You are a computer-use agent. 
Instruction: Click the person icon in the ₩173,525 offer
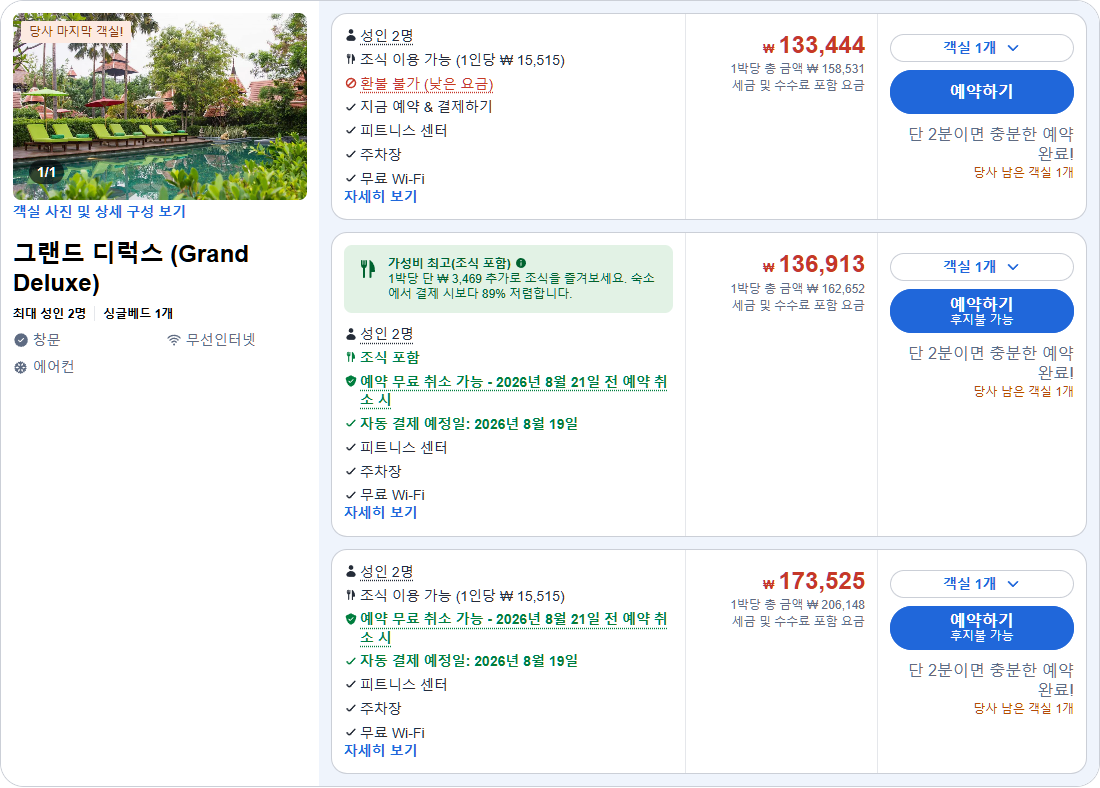pyautogui.click(x=351, y=571)
